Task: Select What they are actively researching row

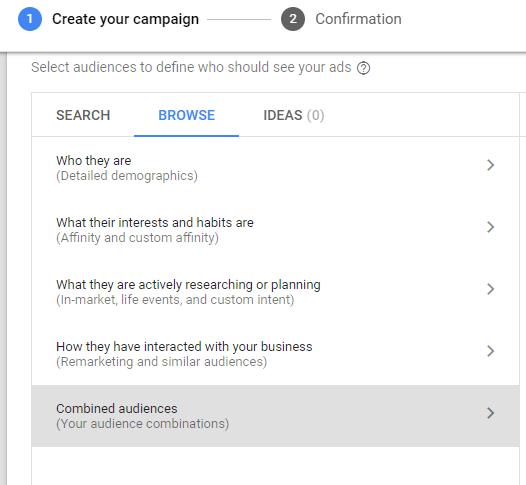Action: (x=275, y=292)
